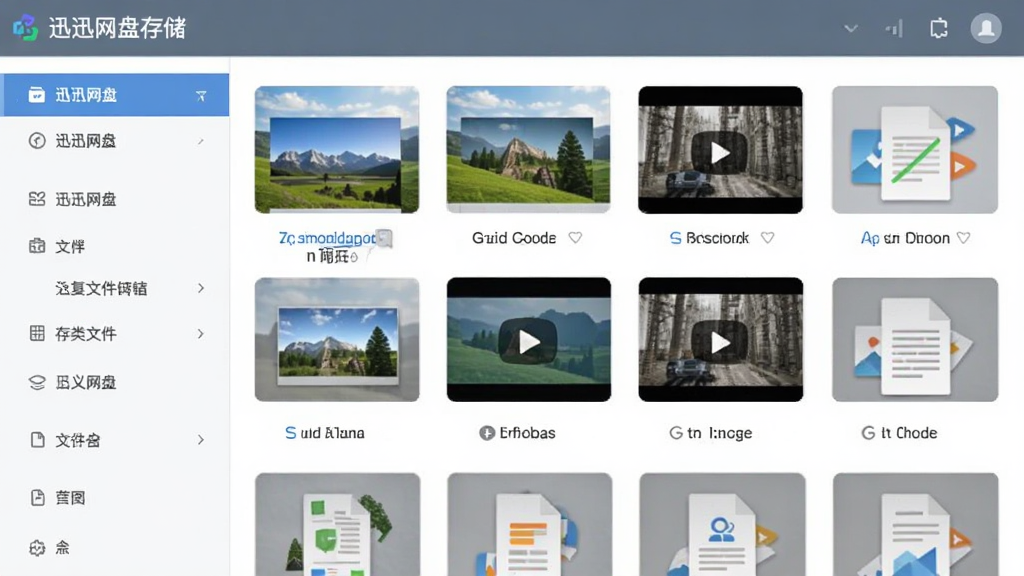Toggle favorite heart beside Bosciorck

[x=767, y=238]
